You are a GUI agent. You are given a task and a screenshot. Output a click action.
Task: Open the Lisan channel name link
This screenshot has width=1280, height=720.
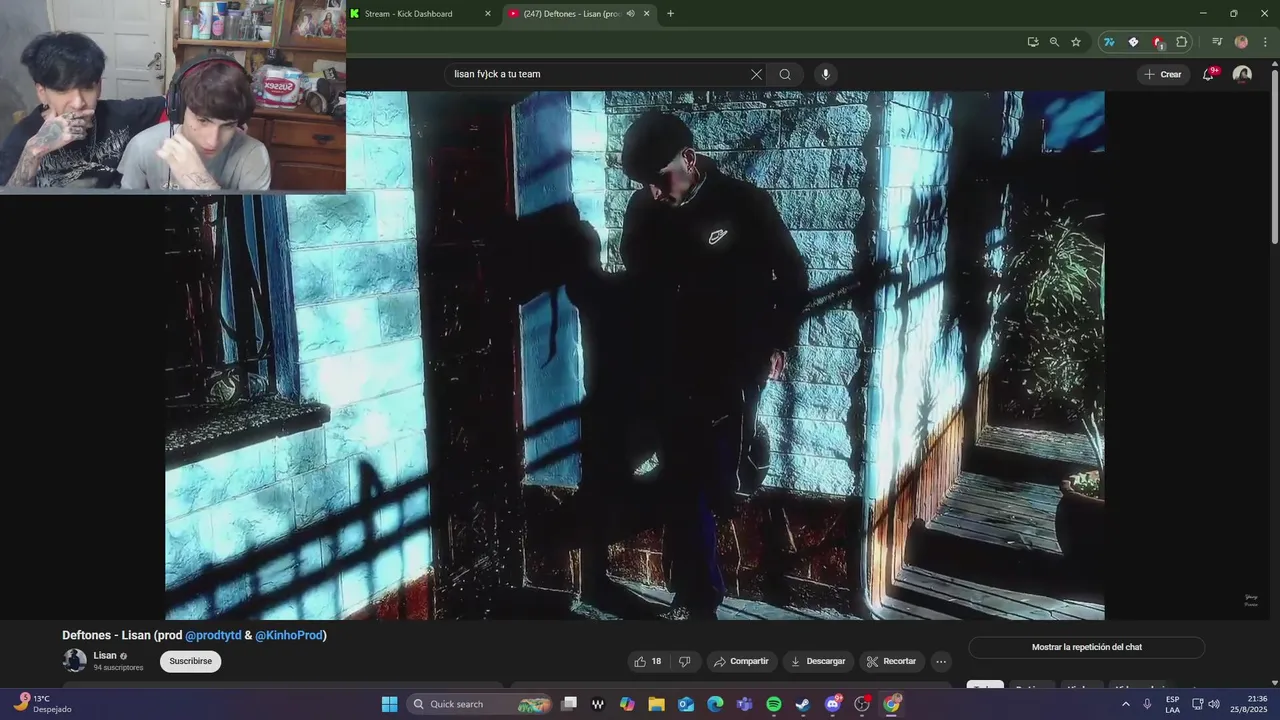click(105, 655)
